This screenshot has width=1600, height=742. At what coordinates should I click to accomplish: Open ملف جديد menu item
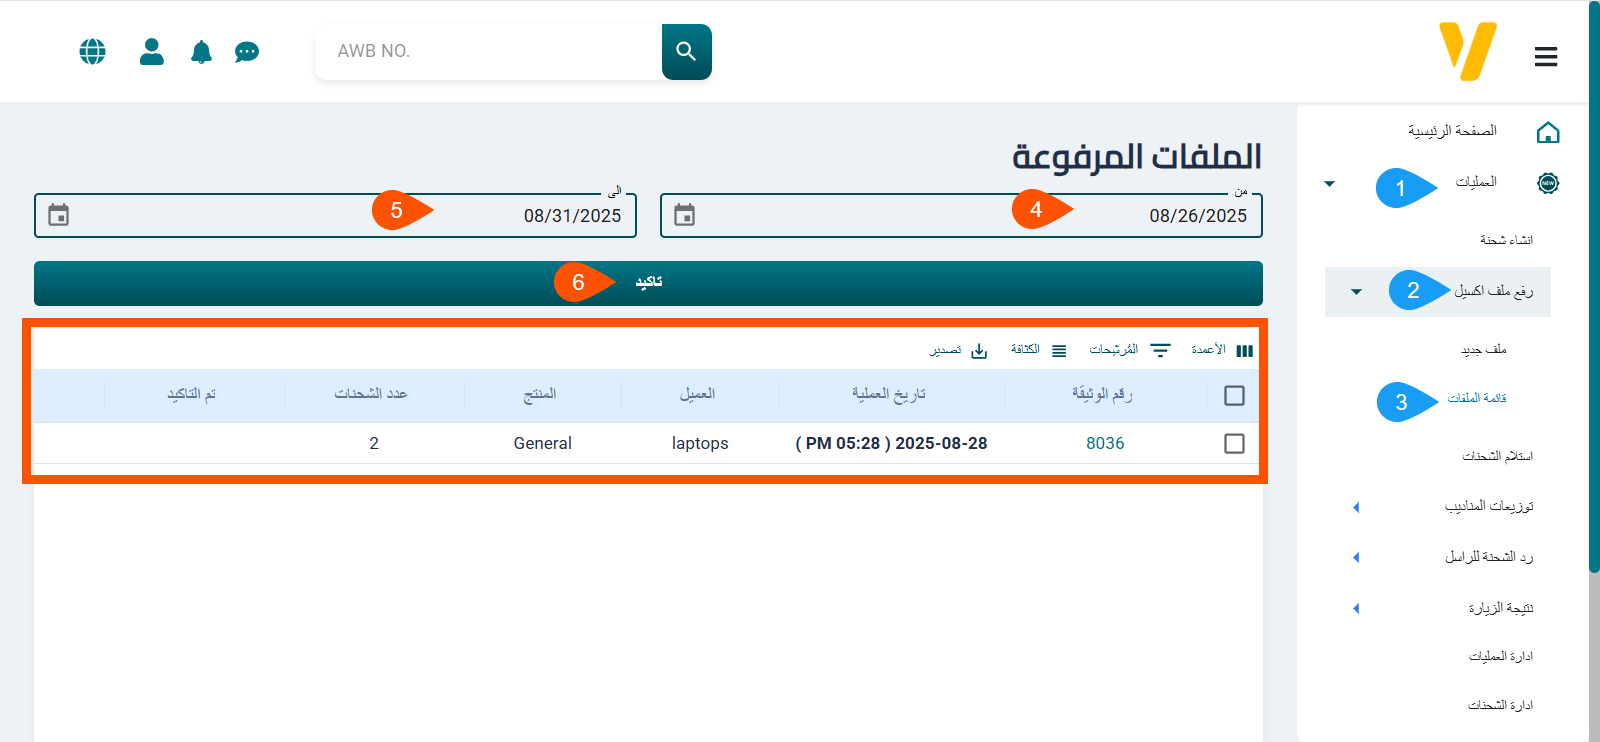pyautogui.click(x=1483, y=349)
